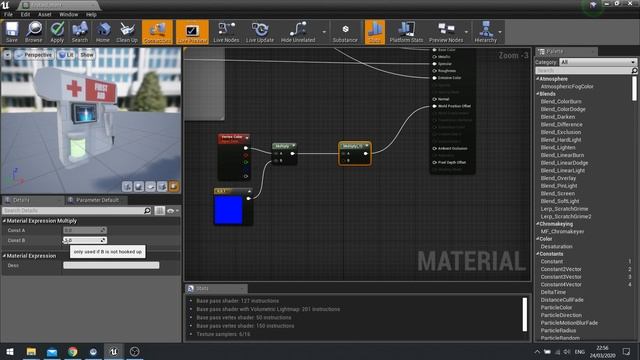Select the middle Multiply node

284,154
